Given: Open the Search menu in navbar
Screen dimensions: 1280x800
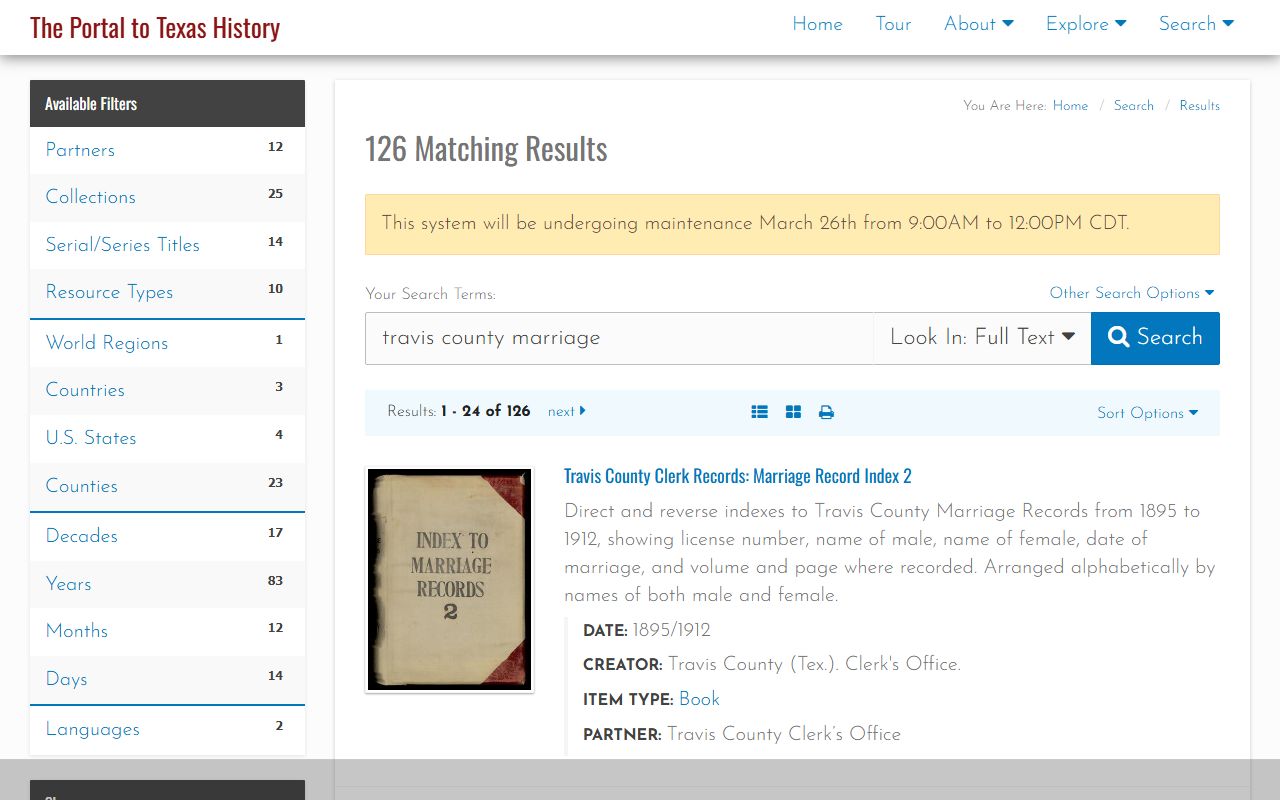Looking at the screenshot, I should pyautogui.click(x=1196, y=24).
